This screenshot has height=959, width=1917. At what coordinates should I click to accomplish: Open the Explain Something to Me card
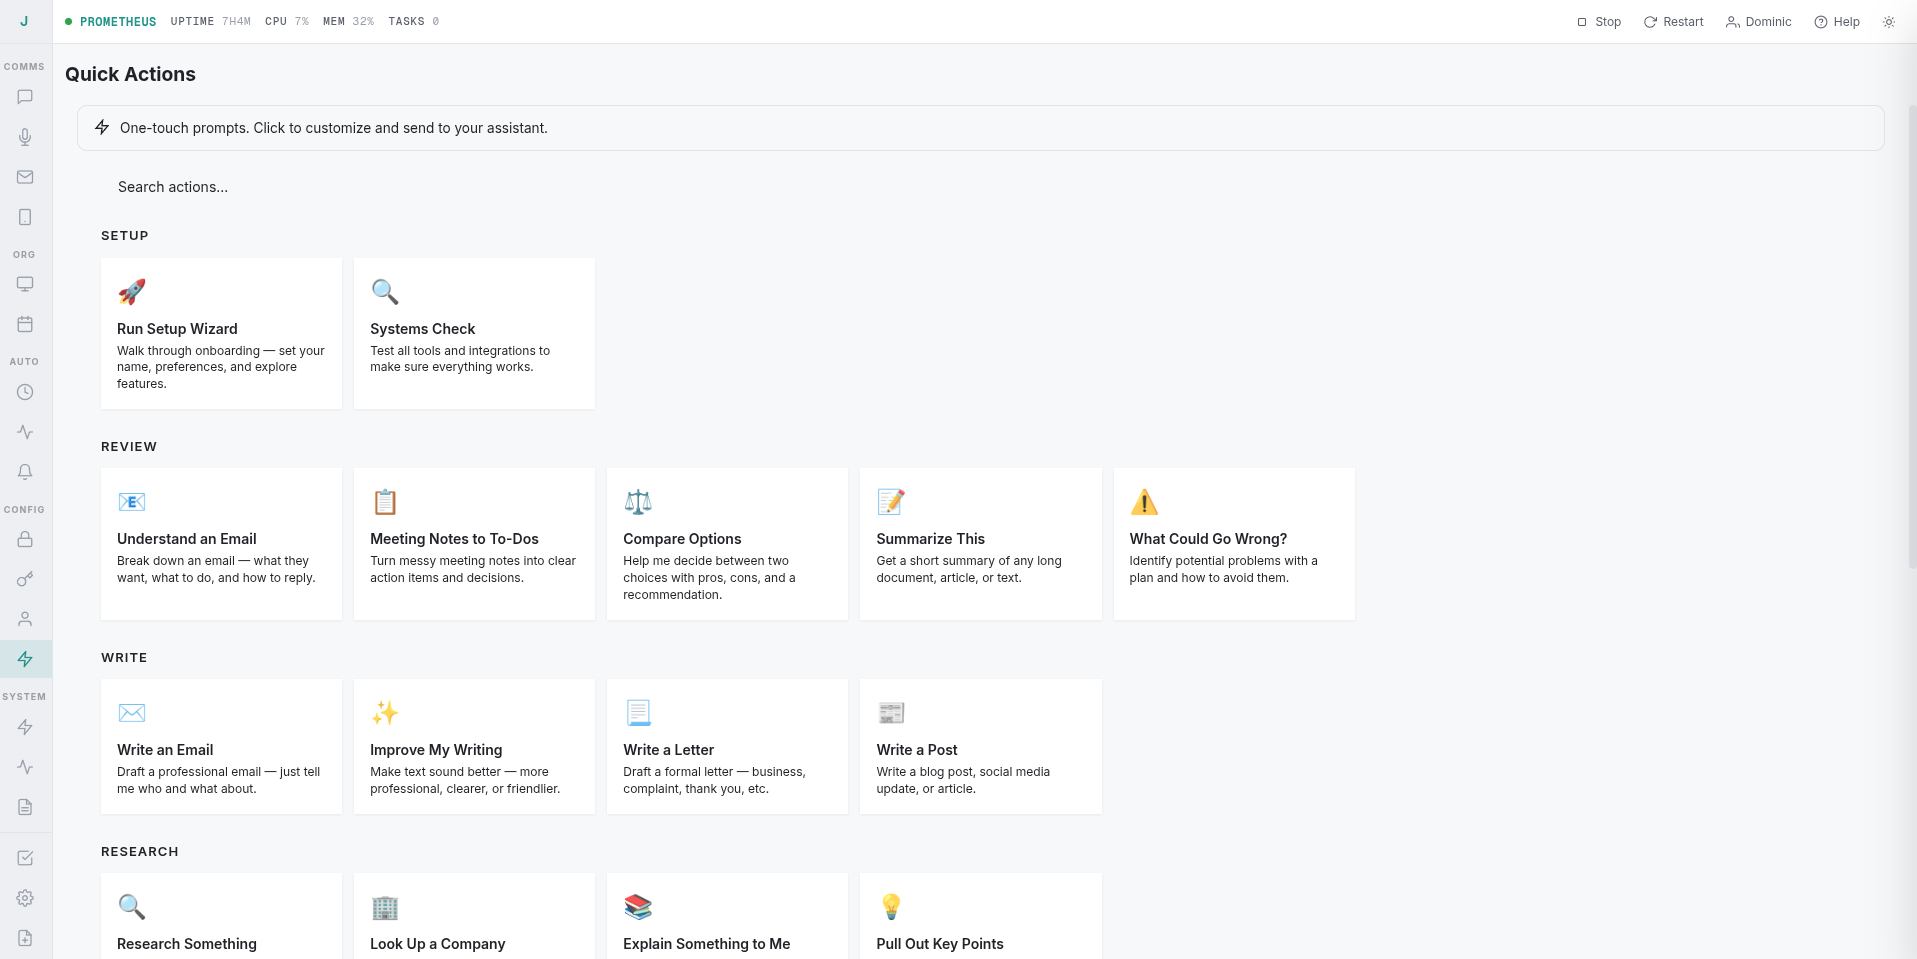[727, 916]
